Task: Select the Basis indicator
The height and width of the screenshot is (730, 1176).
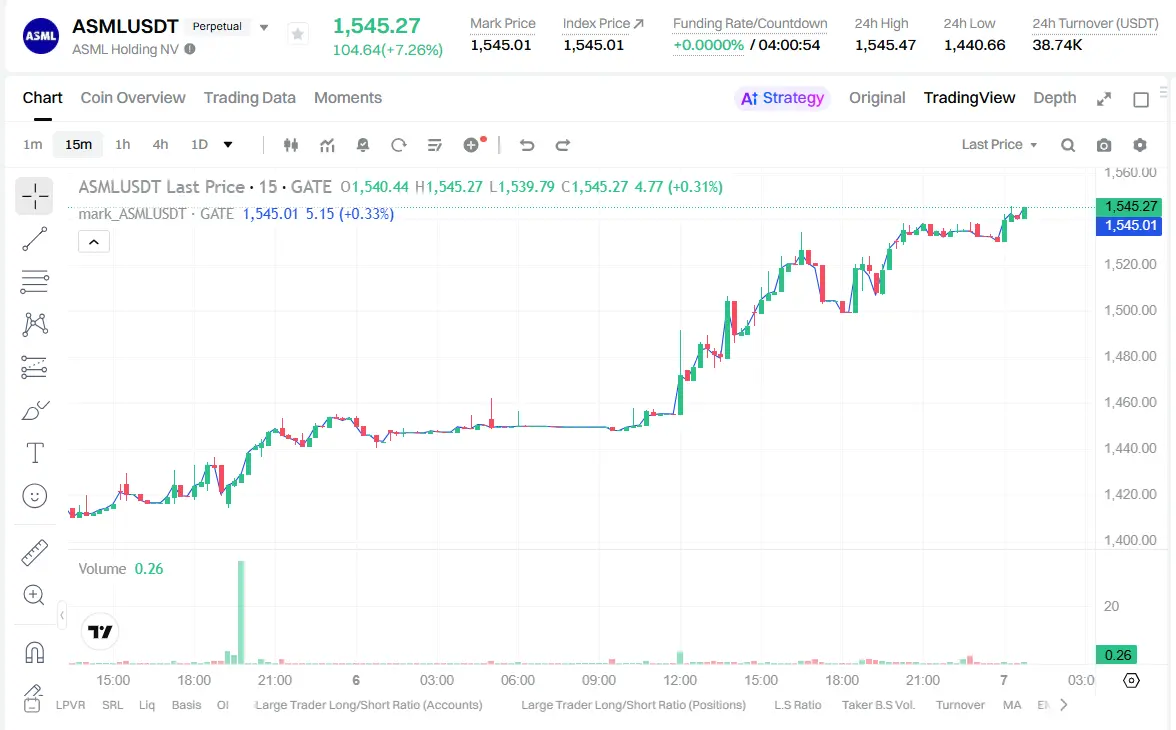Action: pos(186,705)
